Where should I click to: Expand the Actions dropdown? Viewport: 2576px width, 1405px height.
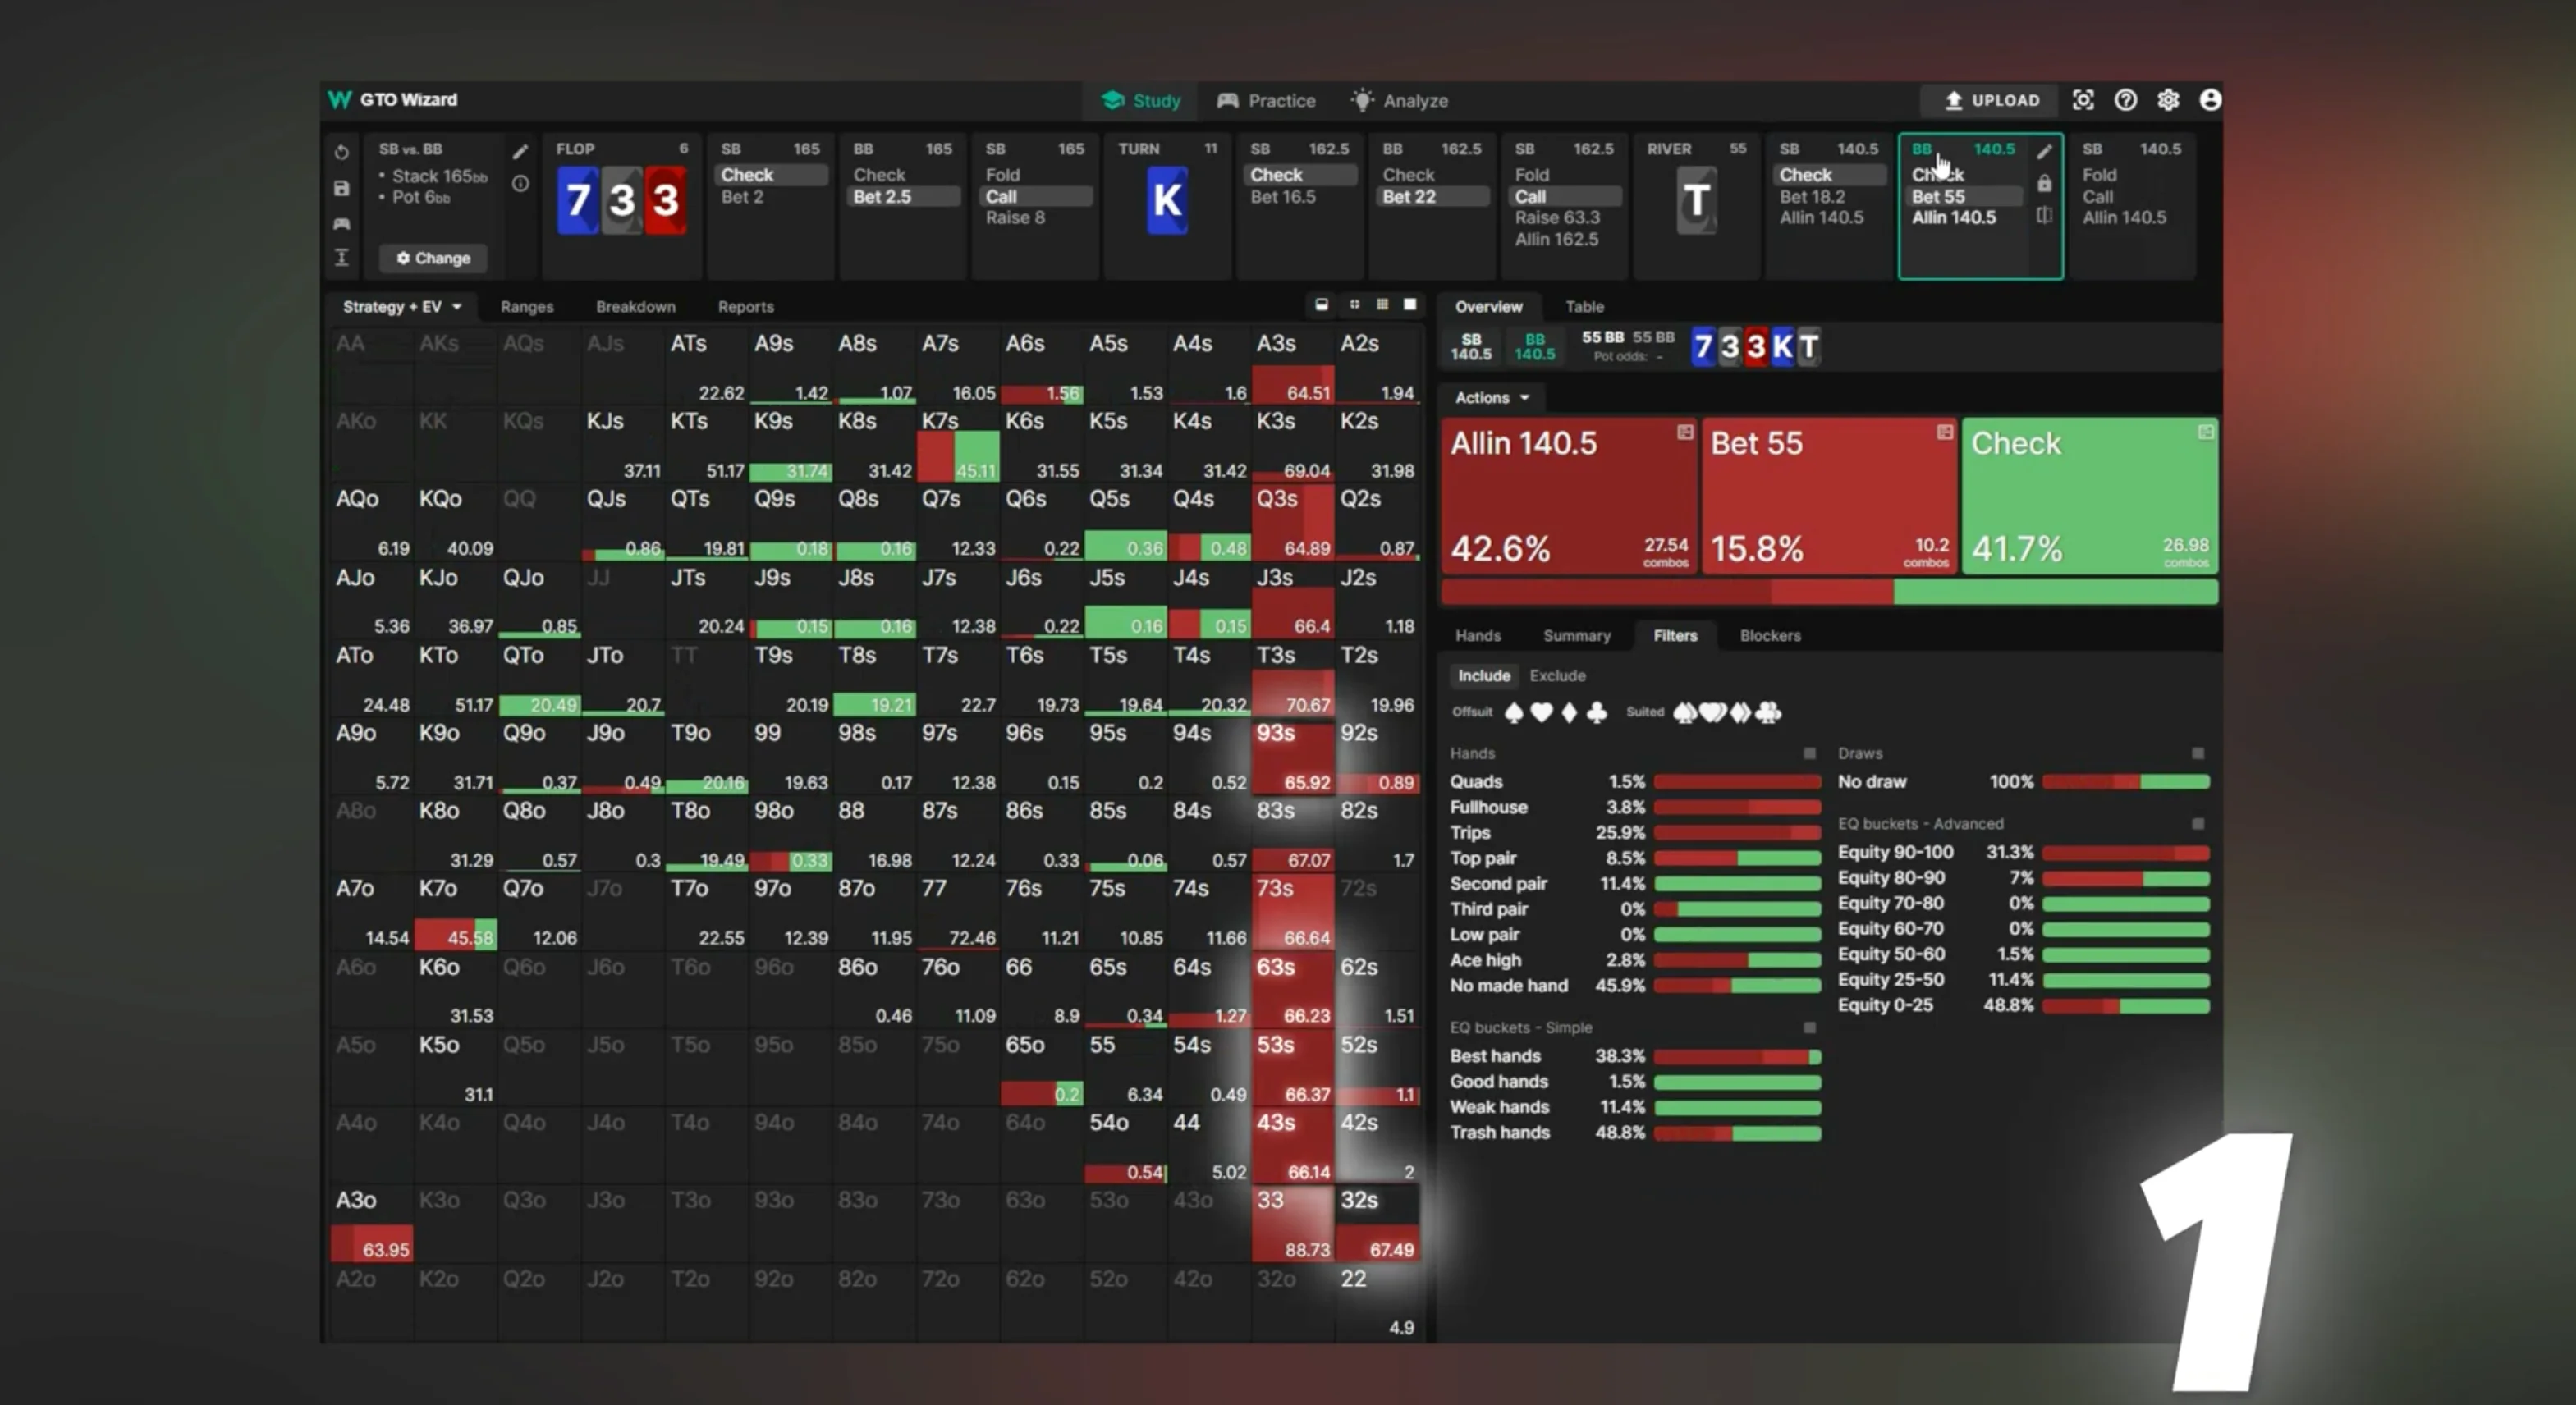pyautogui.click(x=1491, y=398)
